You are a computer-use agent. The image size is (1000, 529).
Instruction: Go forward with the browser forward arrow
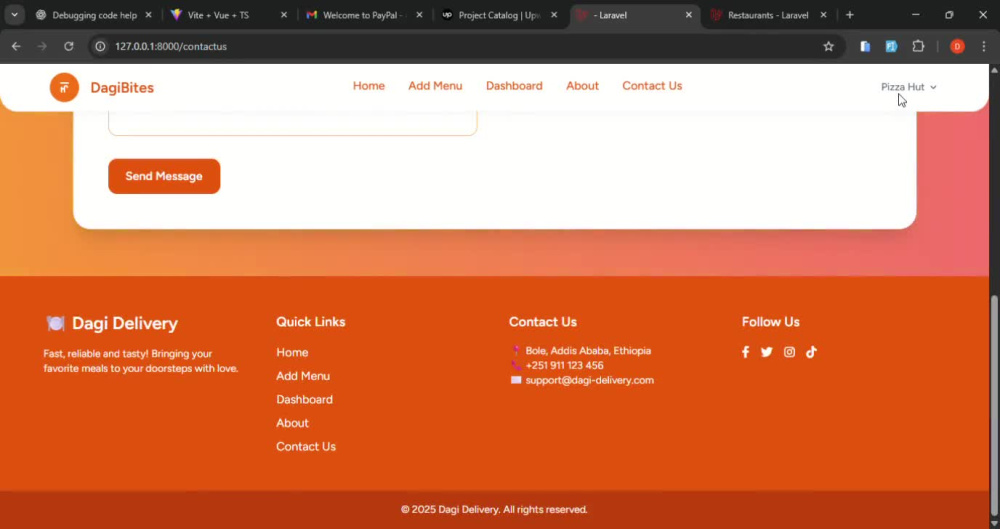[42, 46]
